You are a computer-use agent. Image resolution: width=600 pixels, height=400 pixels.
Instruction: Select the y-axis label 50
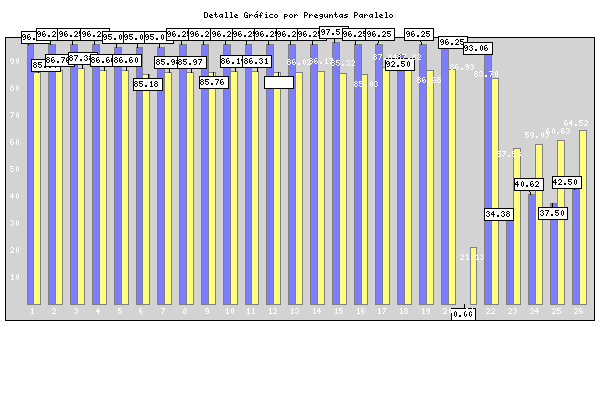15,169
